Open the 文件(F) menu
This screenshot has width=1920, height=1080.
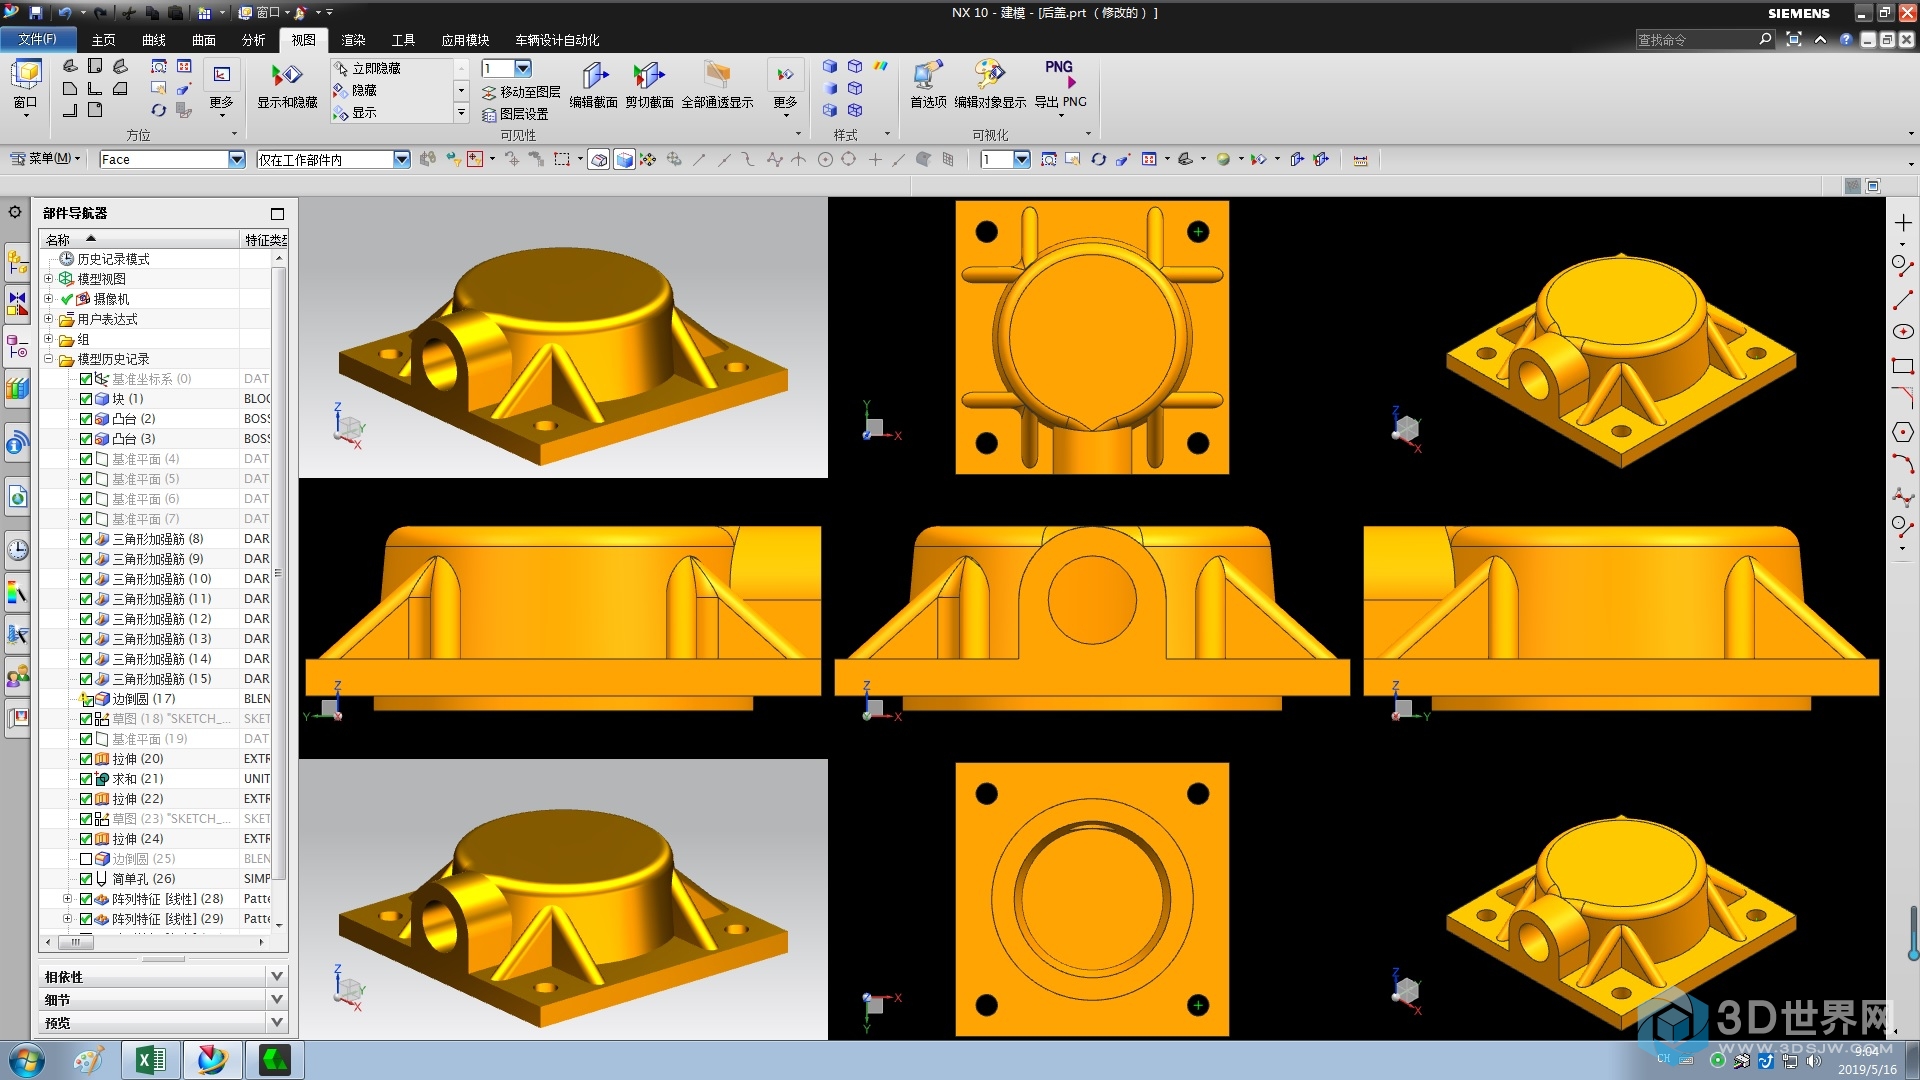tap(37, 39)
